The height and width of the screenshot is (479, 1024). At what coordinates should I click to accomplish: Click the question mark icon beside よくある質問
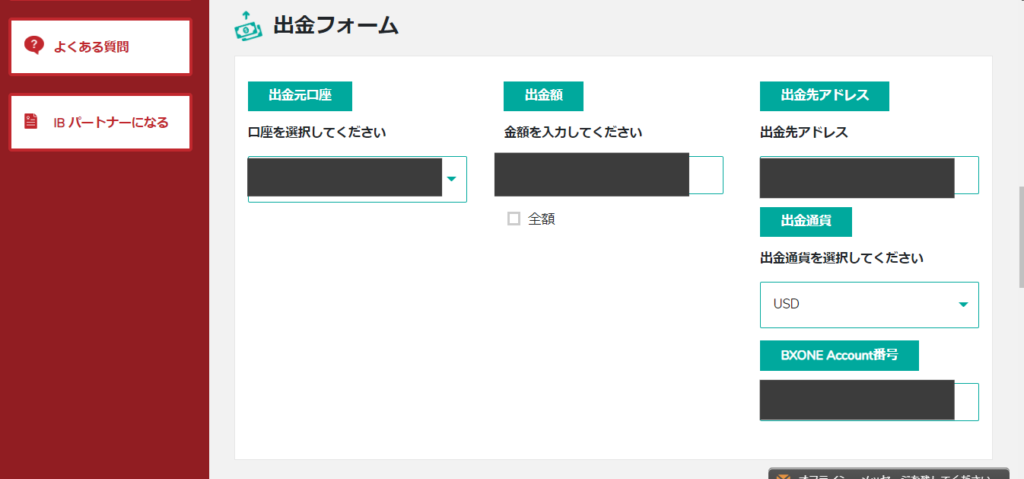34,45
